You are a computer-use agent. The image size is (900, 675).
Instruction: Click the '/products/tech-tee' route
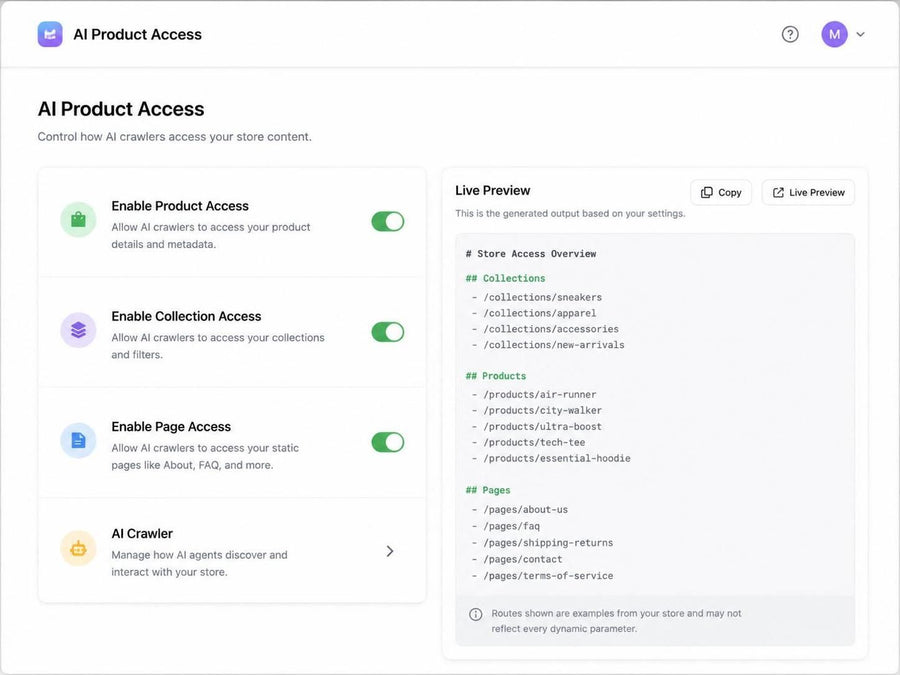point(534,443)
